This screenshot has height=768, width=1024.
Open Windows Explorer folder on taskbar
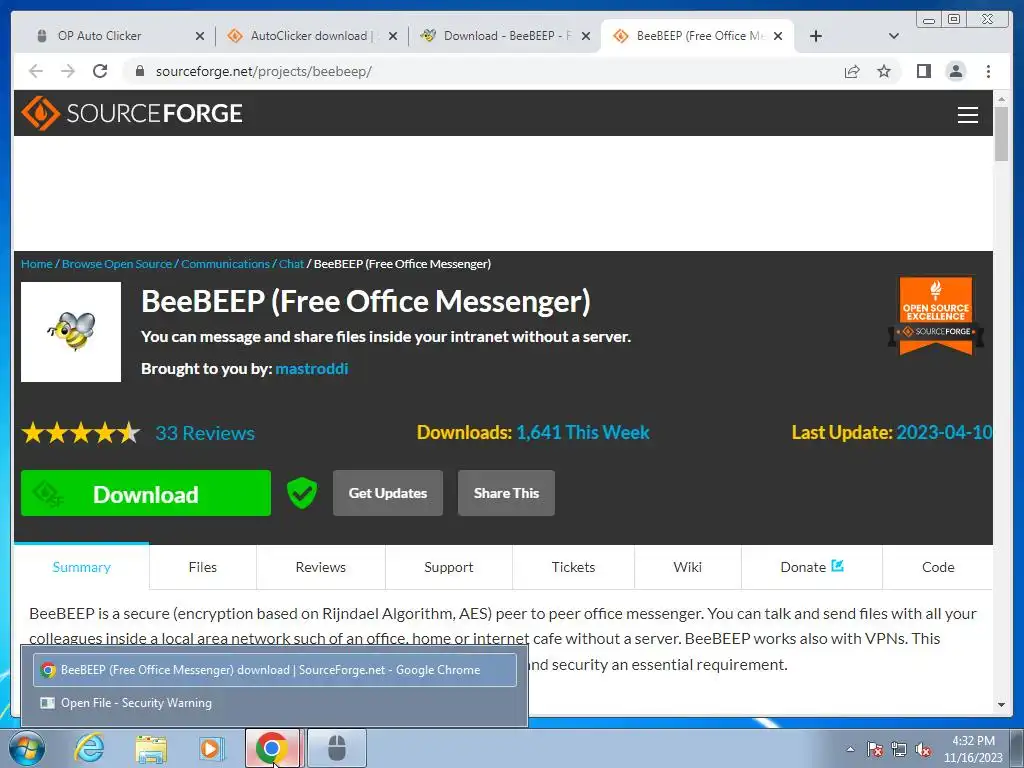coord(151,748)
